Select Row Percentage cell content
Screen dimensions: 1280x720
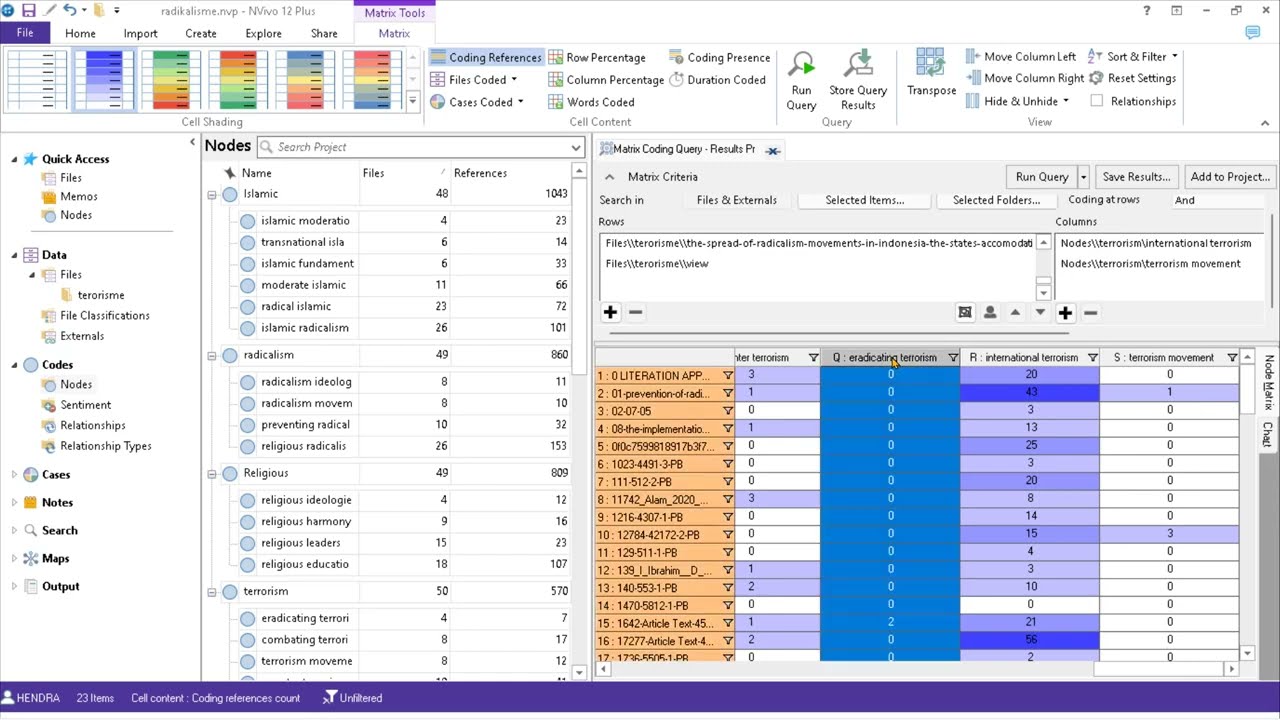(596, 58)
